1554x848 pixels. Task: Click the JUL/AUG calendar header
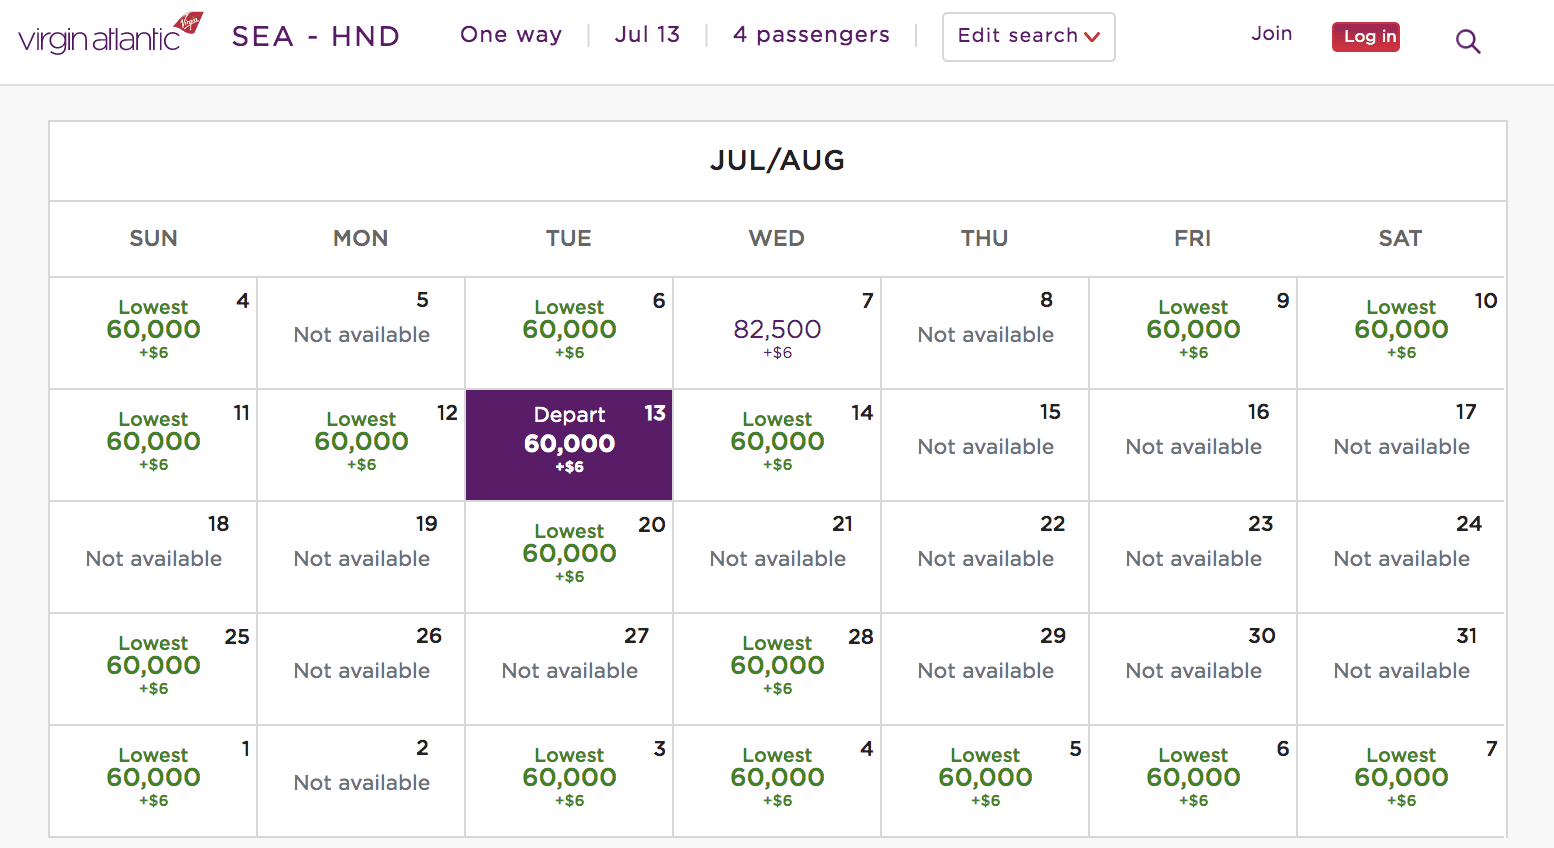(777, 161)
